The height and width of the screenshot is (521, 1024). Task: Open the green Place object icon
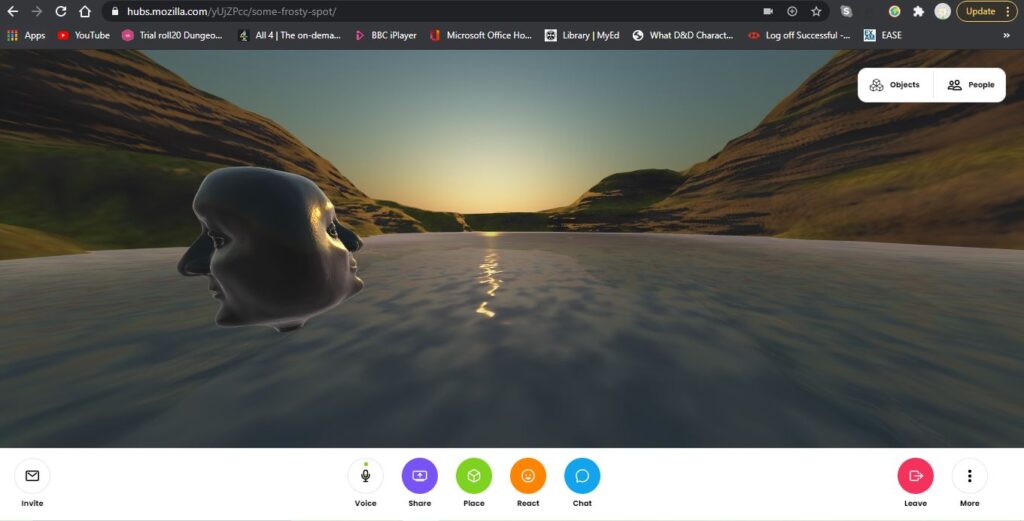pos(474,476)
